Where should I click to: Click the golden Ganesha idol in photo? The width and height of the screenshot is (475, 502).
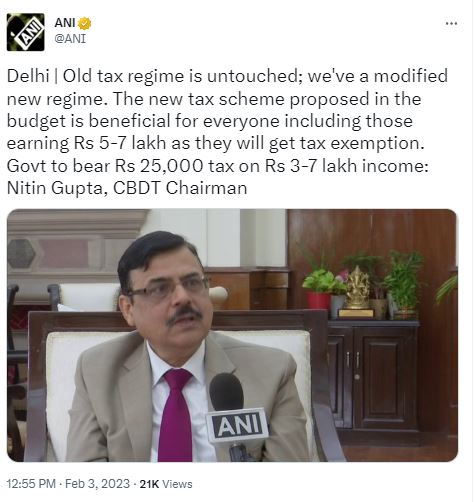[x=357, y=291]
